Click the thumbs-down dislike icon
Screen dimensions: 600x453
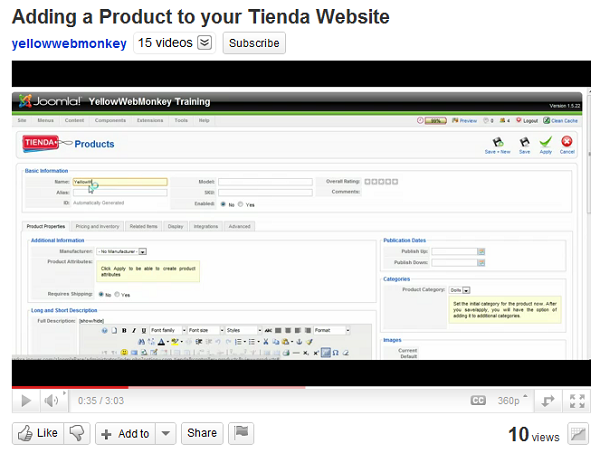pos(77,433)
